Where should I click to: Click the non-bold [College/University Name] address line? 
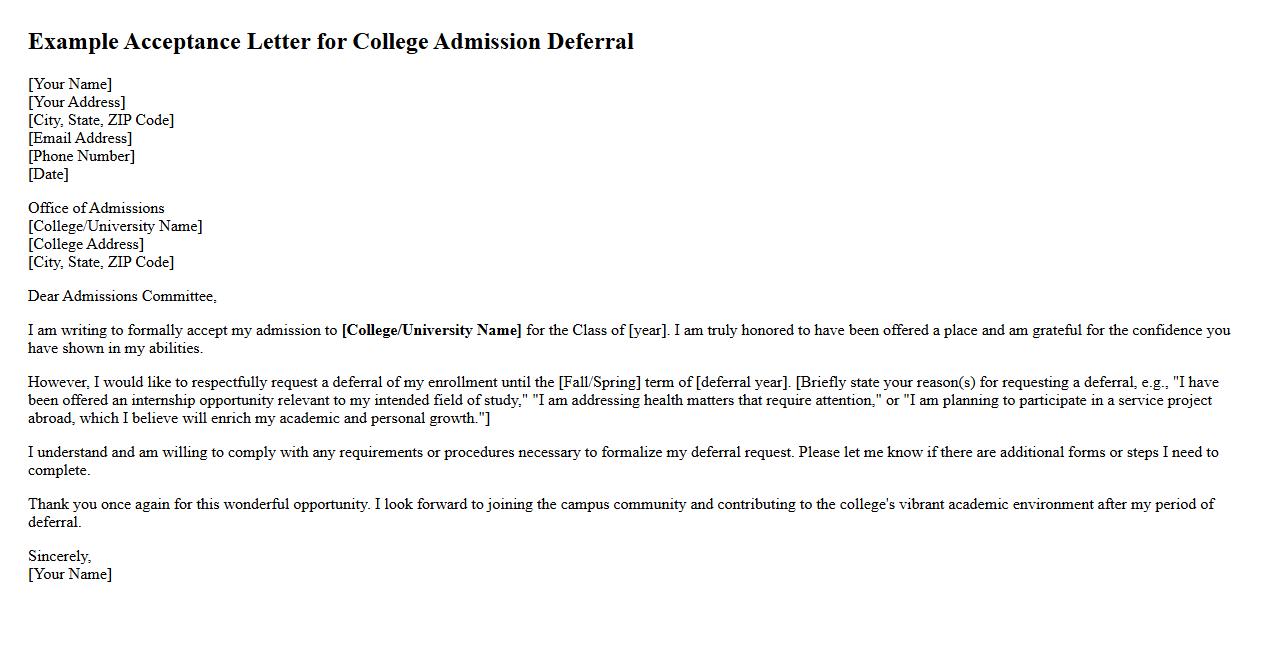click(x=115, y=226)
